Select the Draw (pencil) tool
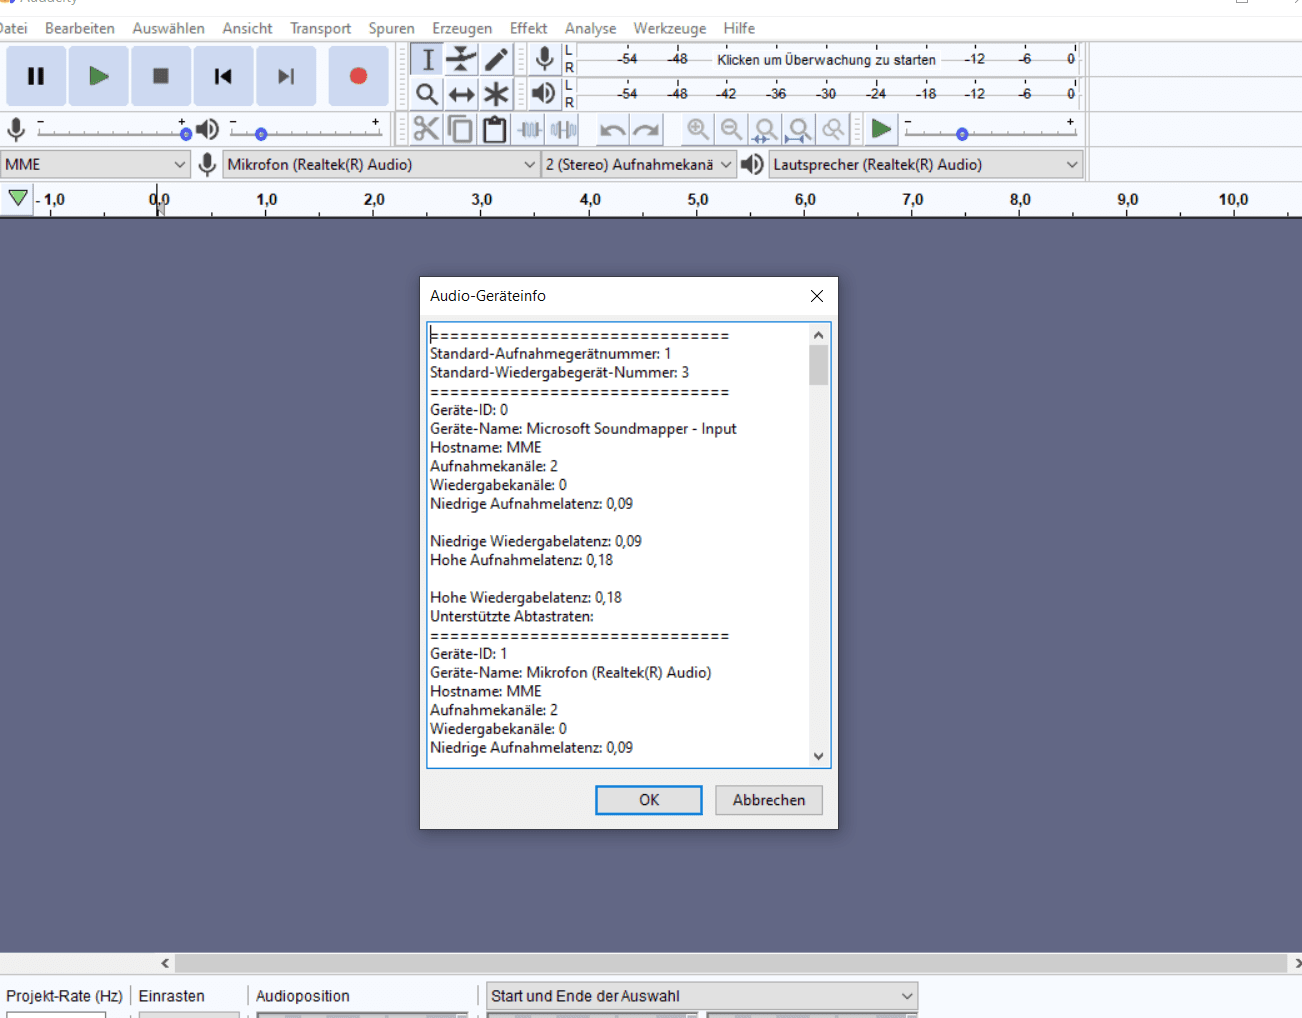 [496, 59]
